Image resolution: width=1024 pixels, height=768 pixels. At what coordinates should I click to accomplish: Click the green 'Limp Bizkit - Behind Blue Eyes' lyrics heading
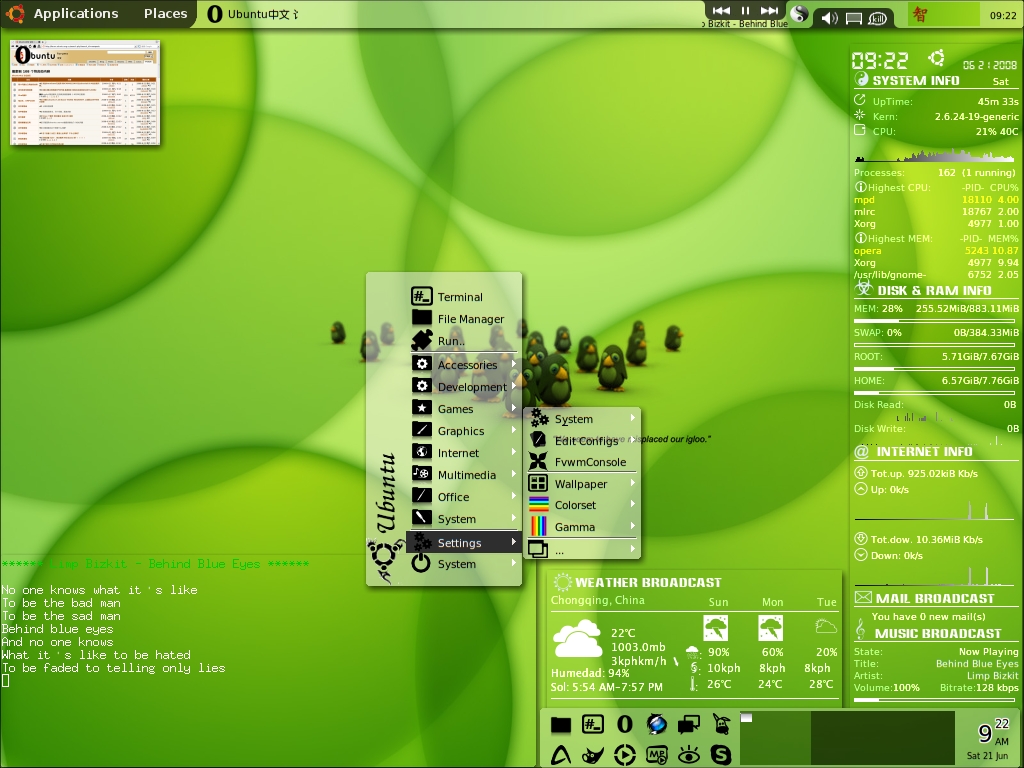155,563
